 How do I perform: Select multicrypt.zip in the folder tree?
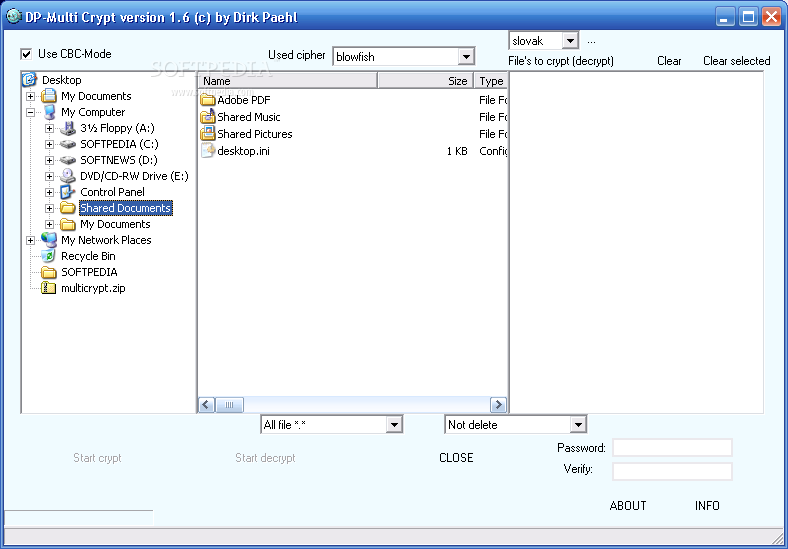[x=93, y=288]
